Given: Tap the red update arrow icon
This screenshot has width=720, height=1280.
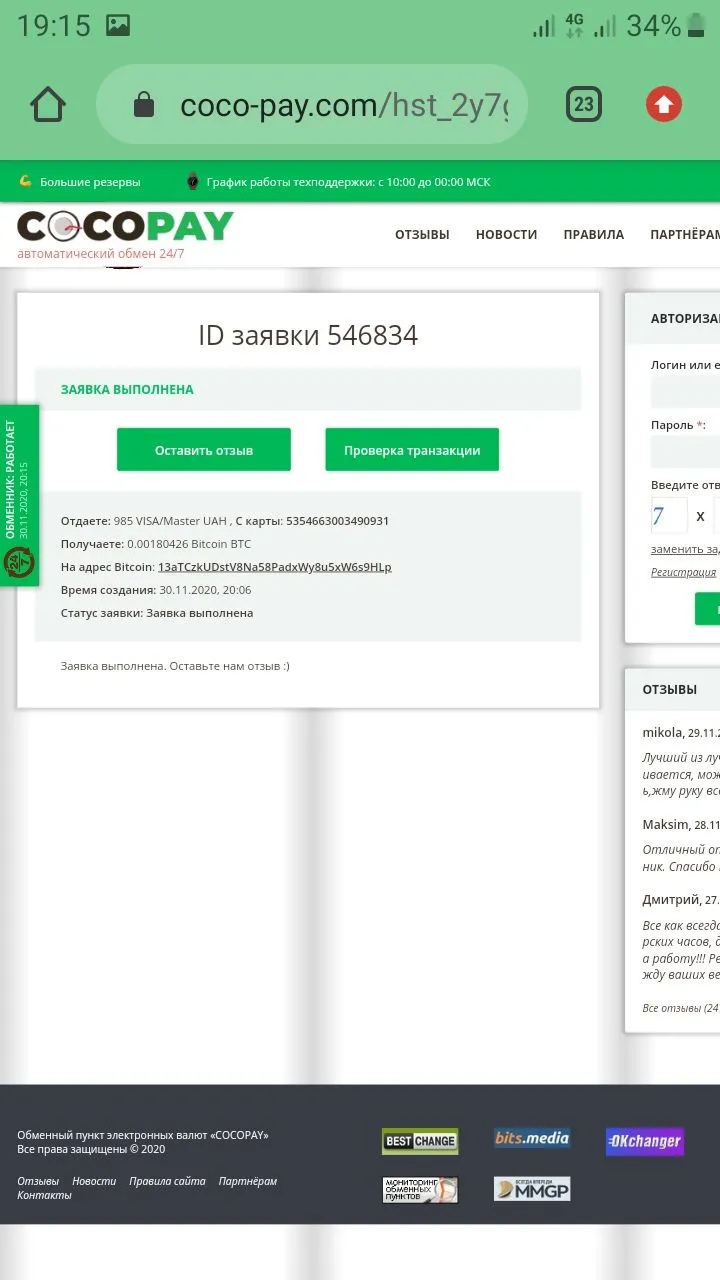Looking at the screenshot, I should (664, 104).
